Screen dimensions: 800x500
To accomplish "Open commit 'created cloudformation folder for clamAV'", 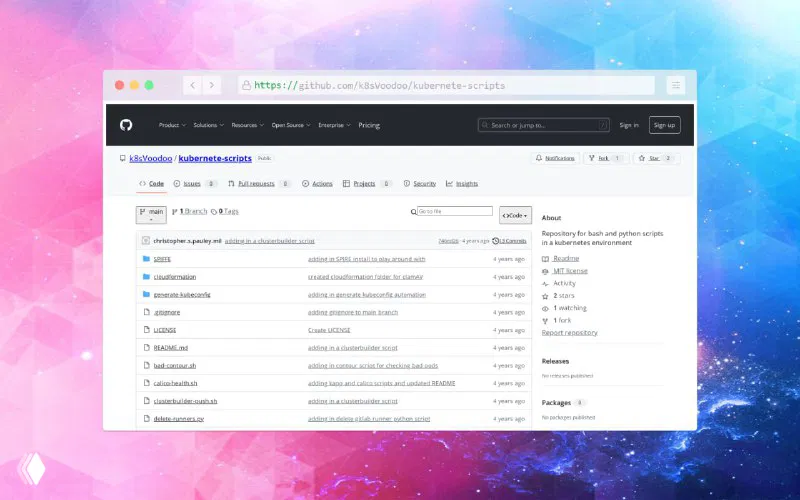I will pos(365,277).
